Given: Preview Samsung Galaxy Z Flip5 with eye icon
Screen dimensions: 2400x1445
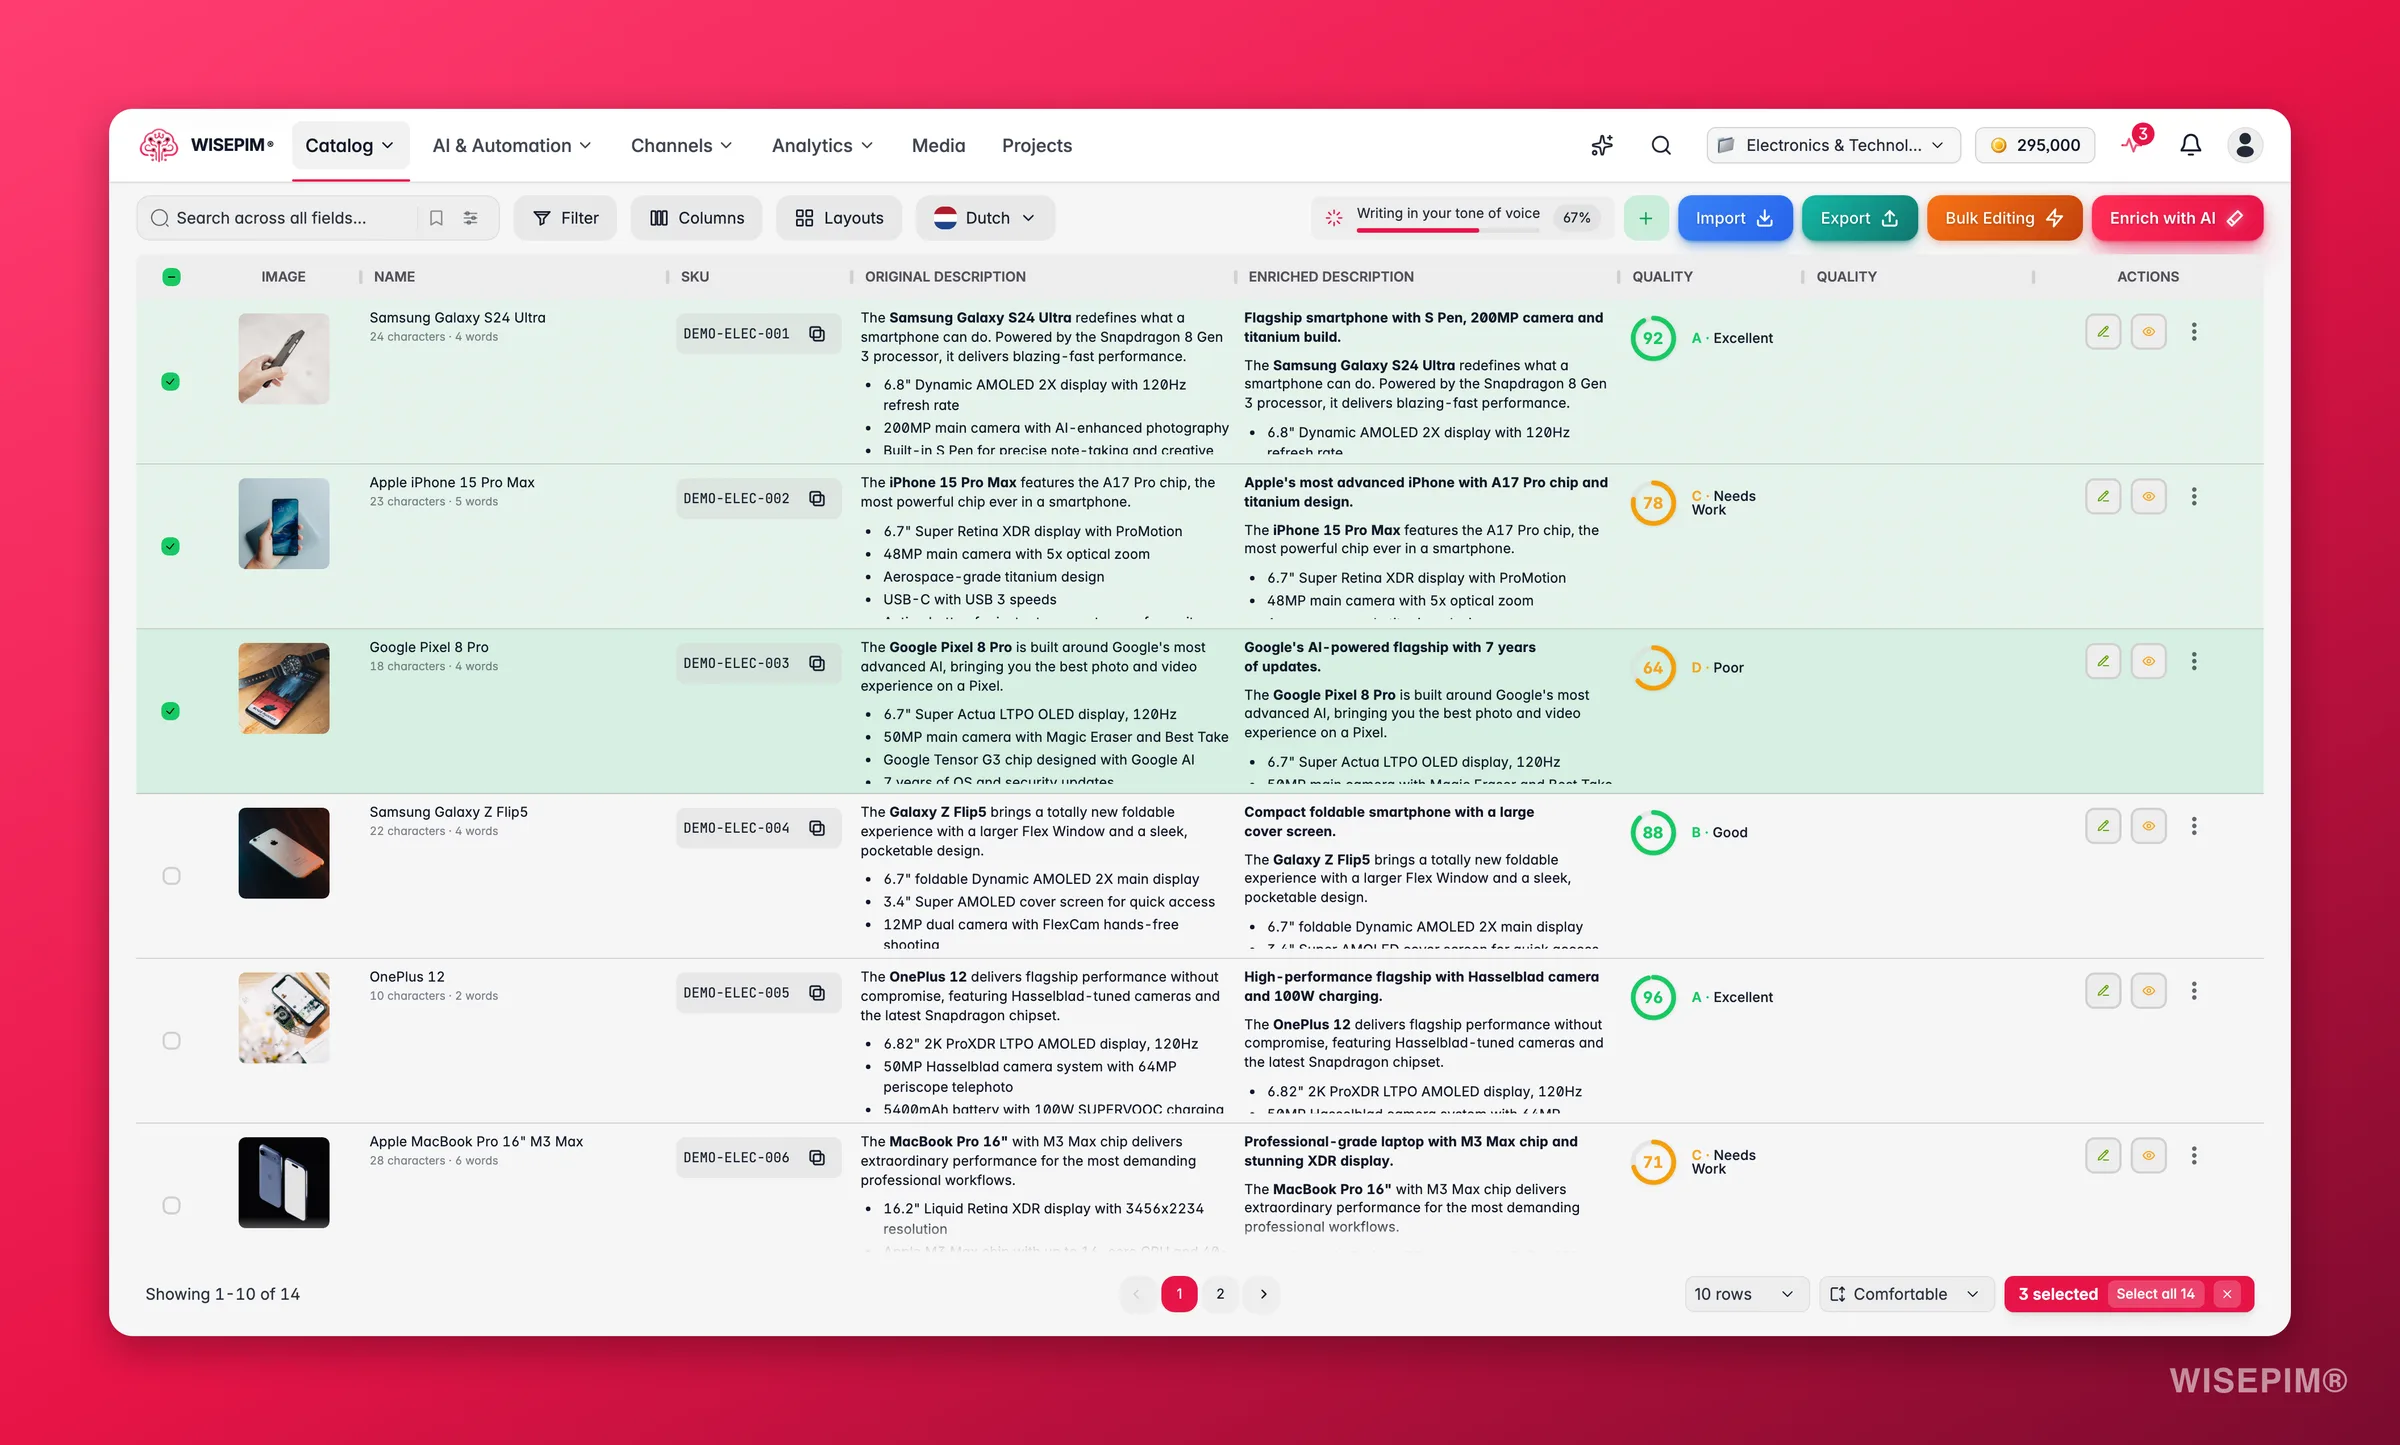Looking at the screenshot, I should 2148,826.
